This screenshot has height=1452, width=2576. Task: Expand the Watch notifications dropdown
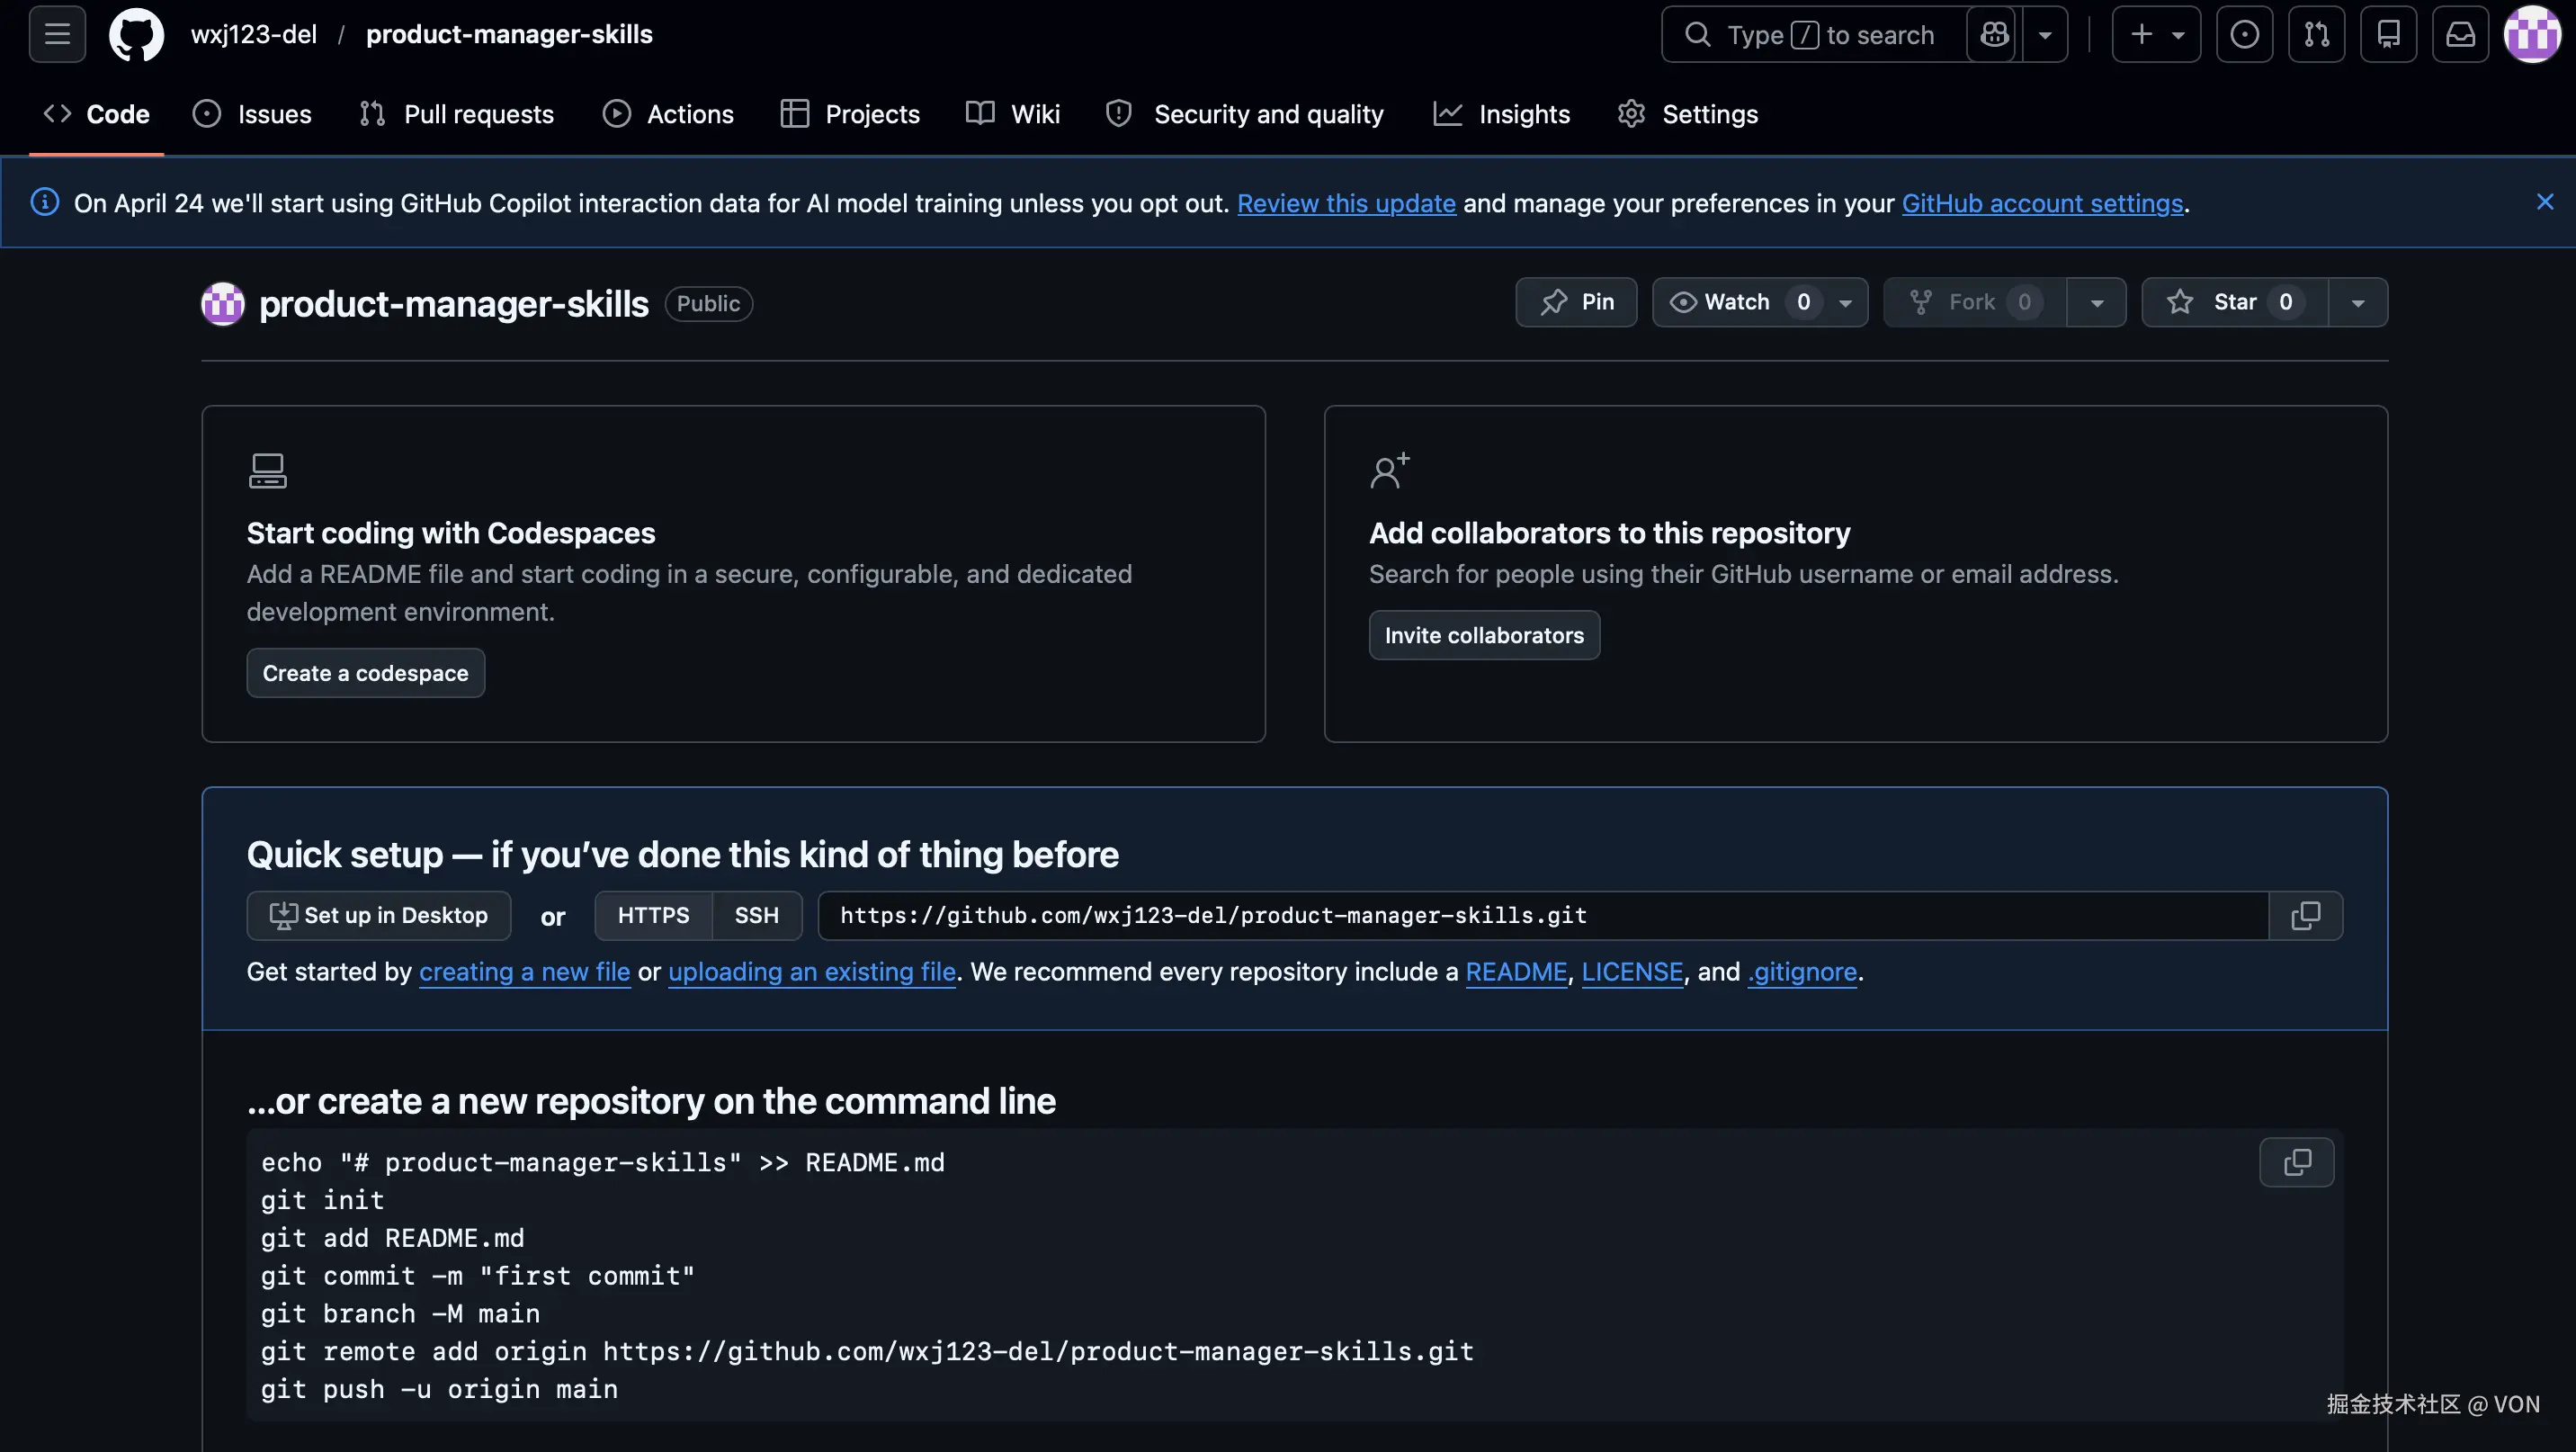click(x=1846, y=302)
